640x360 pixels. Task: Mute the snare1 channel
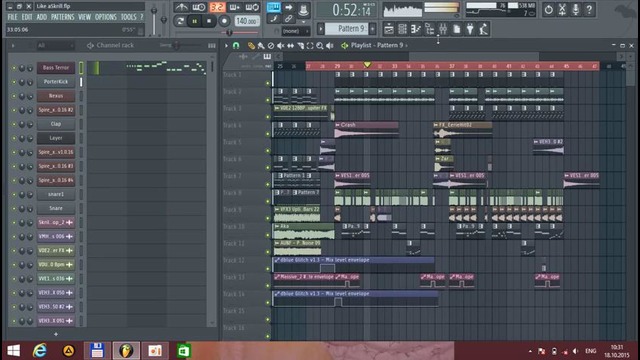tap(13, 195)
